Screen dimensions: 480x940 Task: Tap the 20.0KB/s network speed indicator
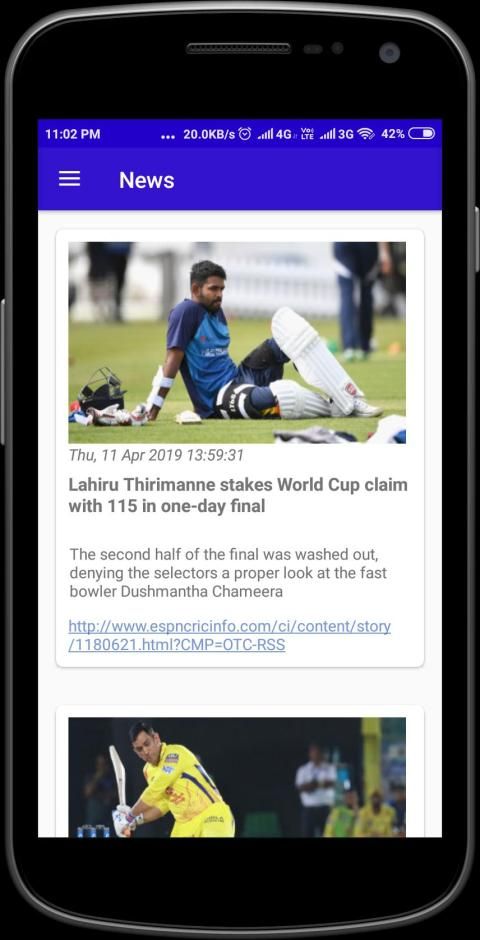coord(209,134)
